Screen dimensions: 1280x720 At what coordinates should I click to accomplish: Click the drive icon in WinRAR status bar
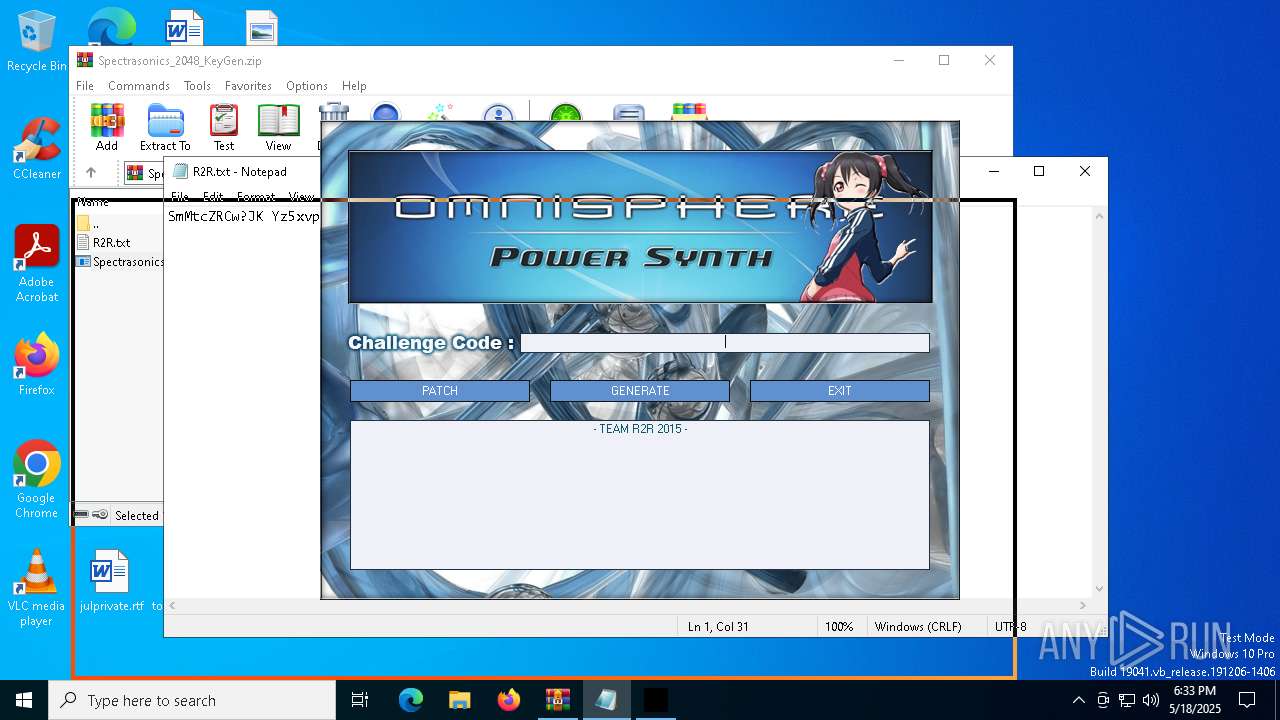coord(81,515)
